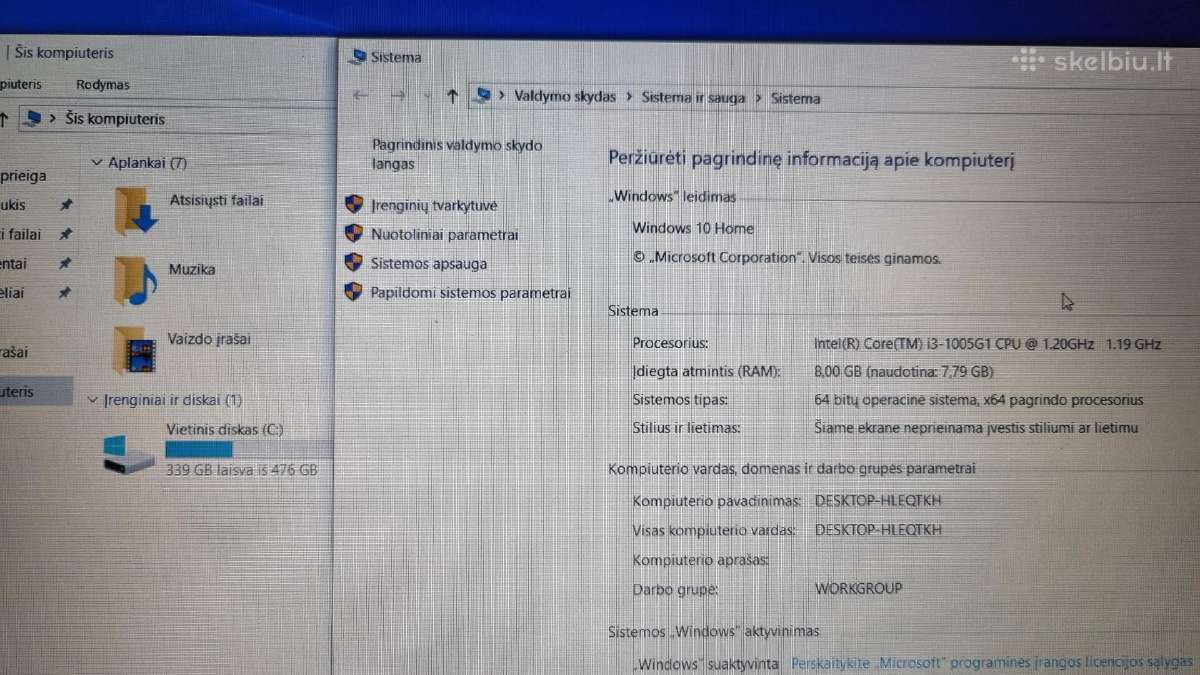This screenshot has height=675, width=1200.
Task: Expand chevron before Šis kompiuteris in Explorer
Action: (53, 119)
